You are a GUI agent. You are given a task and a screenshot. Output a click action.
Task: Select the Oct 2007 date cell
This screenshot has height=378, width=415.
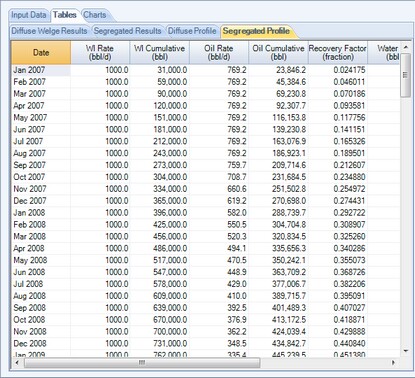(x=41, y=177)
